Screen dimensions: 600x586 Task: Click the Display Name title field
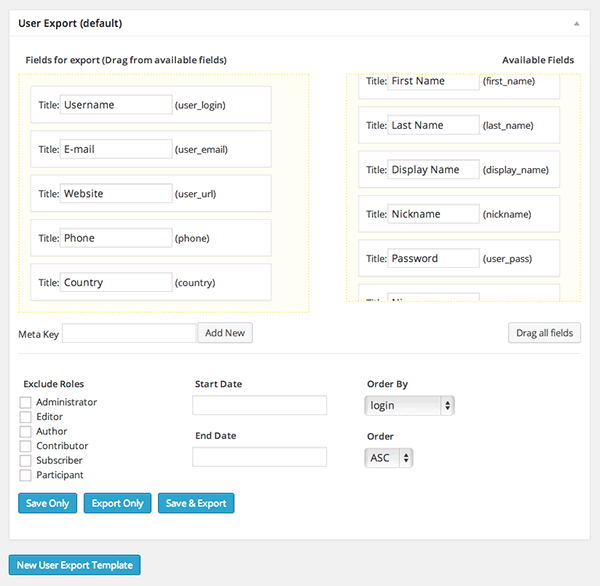(x=433, y=170)
